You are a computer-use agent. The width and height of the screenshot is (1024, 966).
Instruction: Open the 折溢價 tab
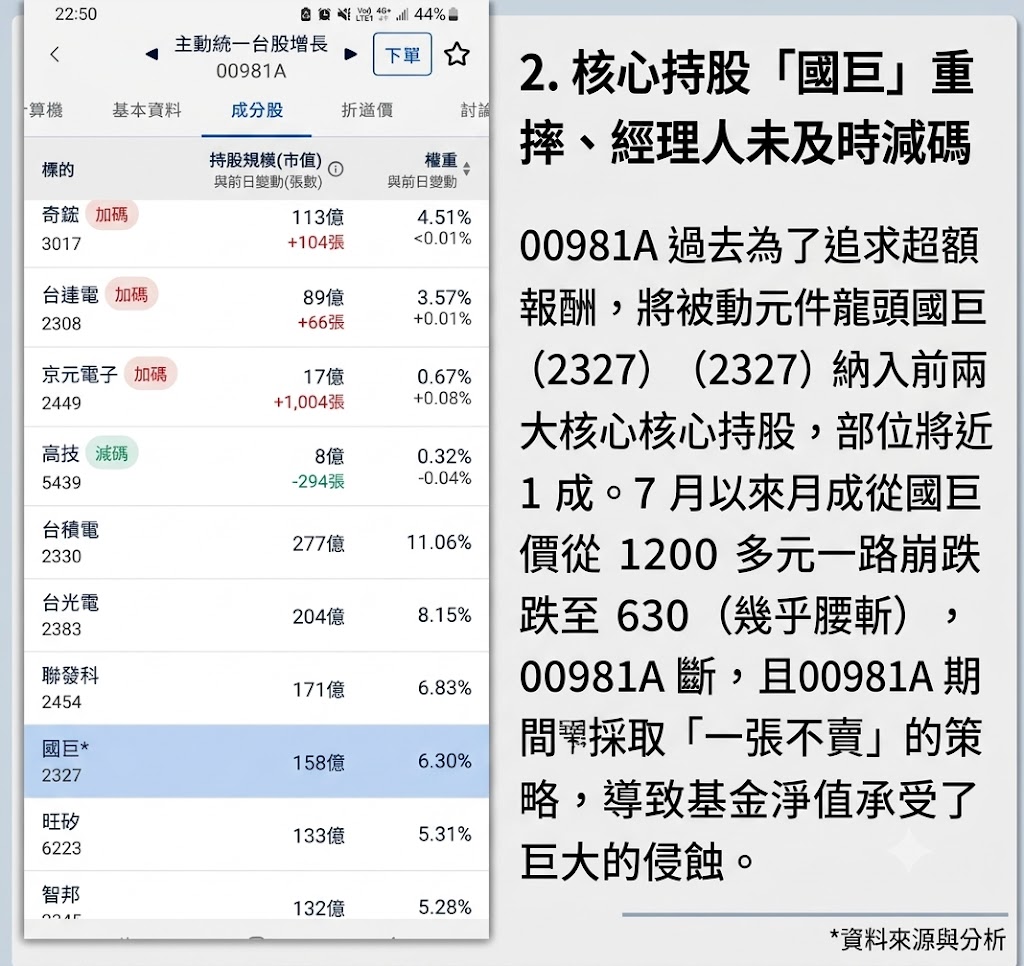tap(367, 110)
